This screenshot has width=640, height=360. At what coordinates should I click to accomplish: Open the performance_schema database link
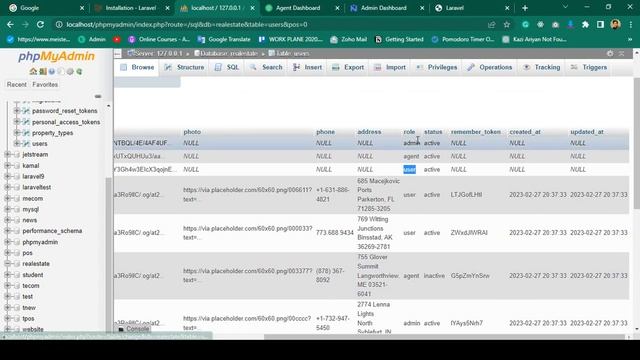[x=52, y=231]
